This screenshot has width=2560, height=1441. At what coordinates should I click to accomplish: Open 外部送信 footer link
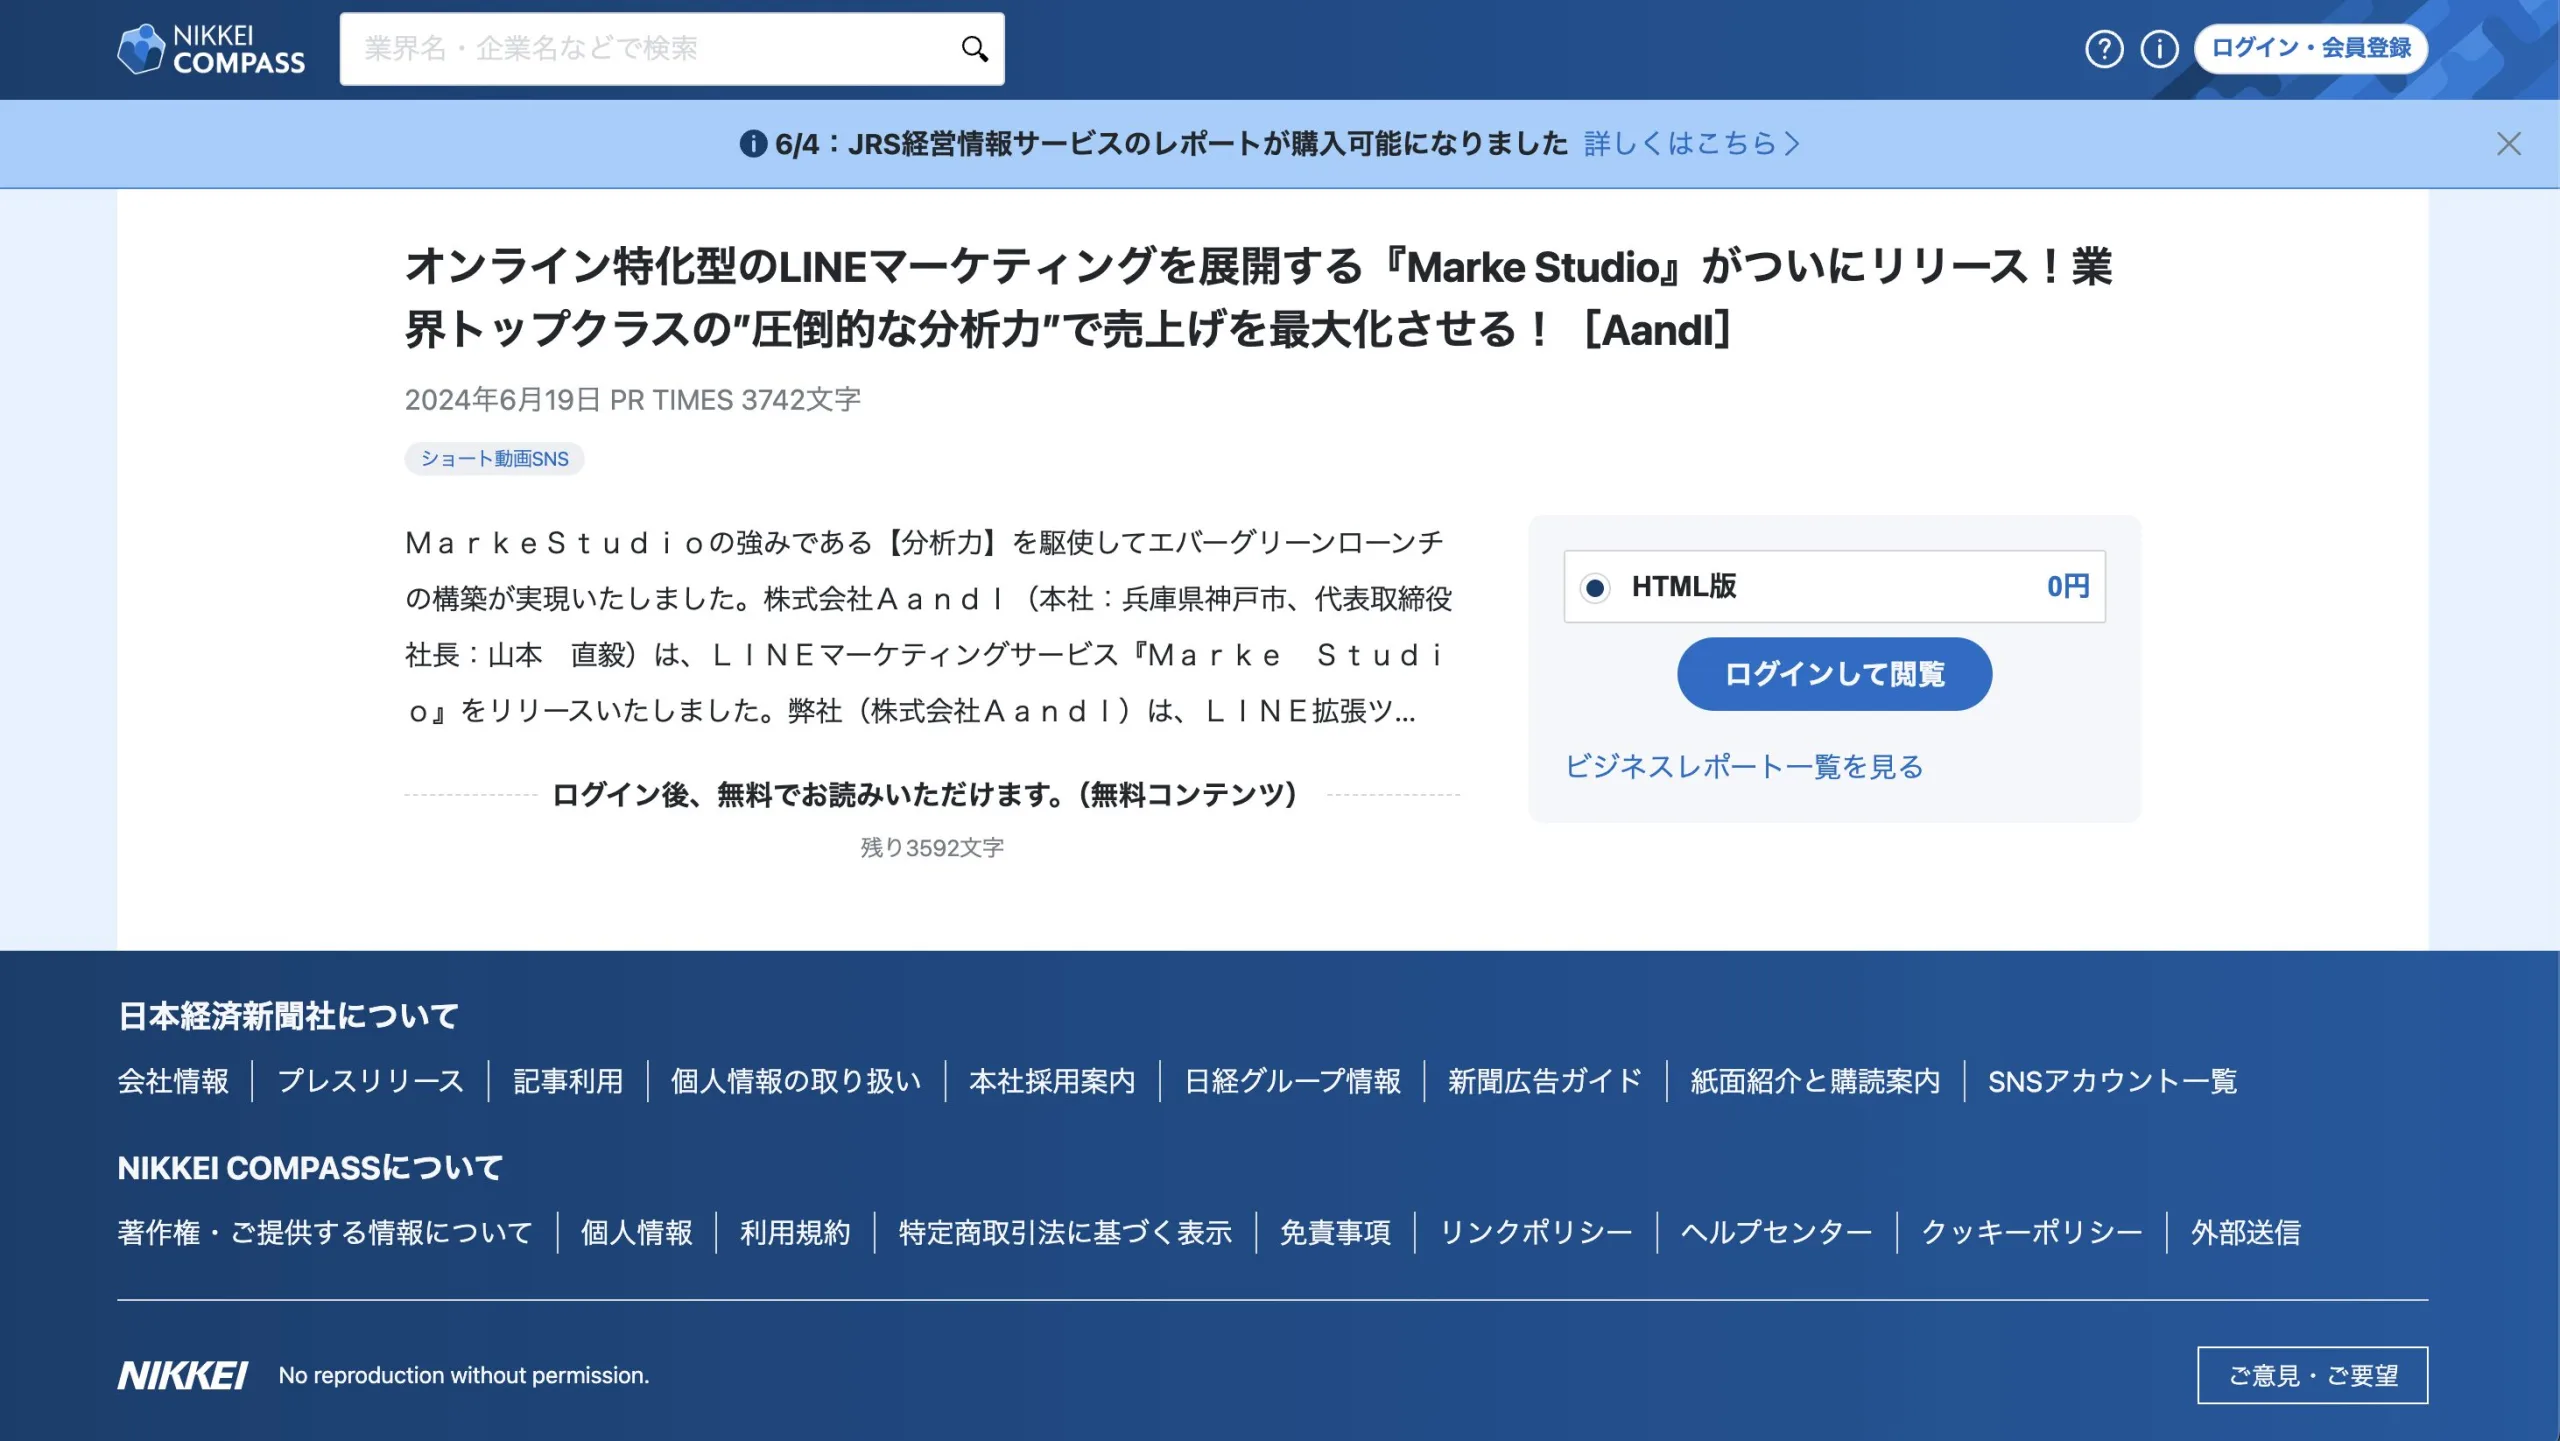coord(2246,1232)
